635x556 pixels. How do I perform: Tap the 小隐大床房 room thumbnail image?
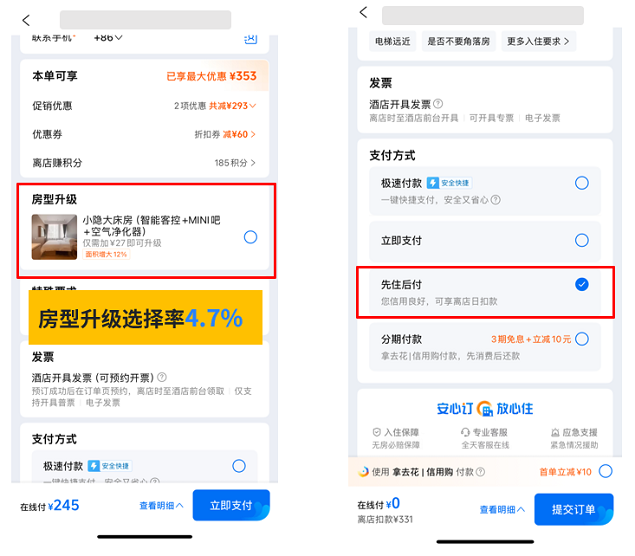tap(54, 237)
